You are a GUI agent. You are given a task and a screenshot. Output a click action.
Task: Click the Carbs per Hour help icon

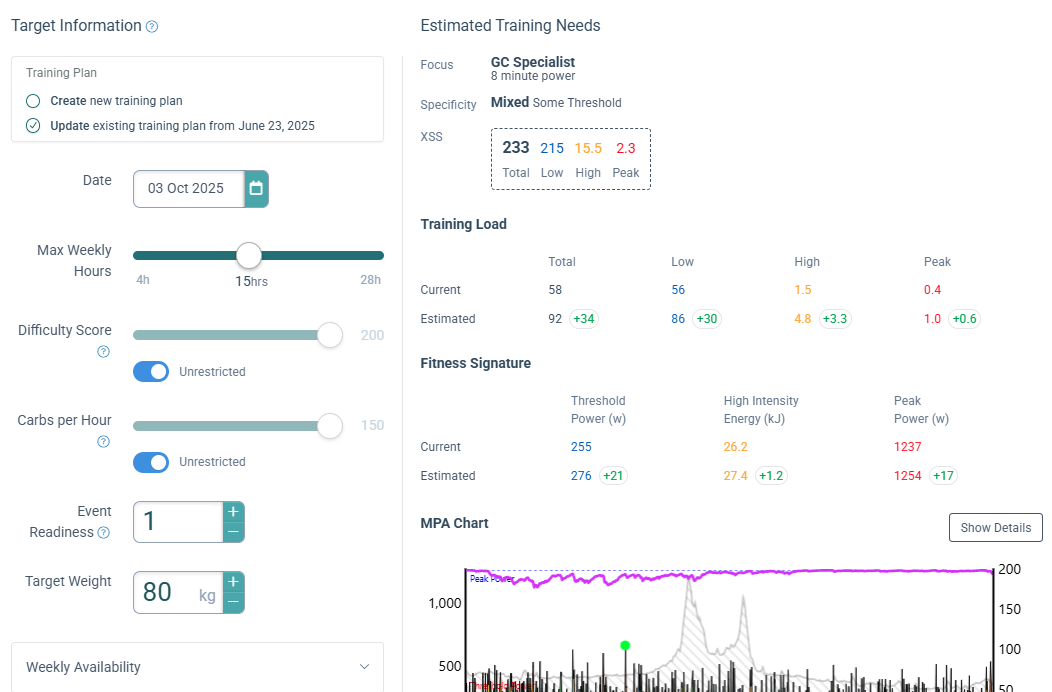pos(103,442)
